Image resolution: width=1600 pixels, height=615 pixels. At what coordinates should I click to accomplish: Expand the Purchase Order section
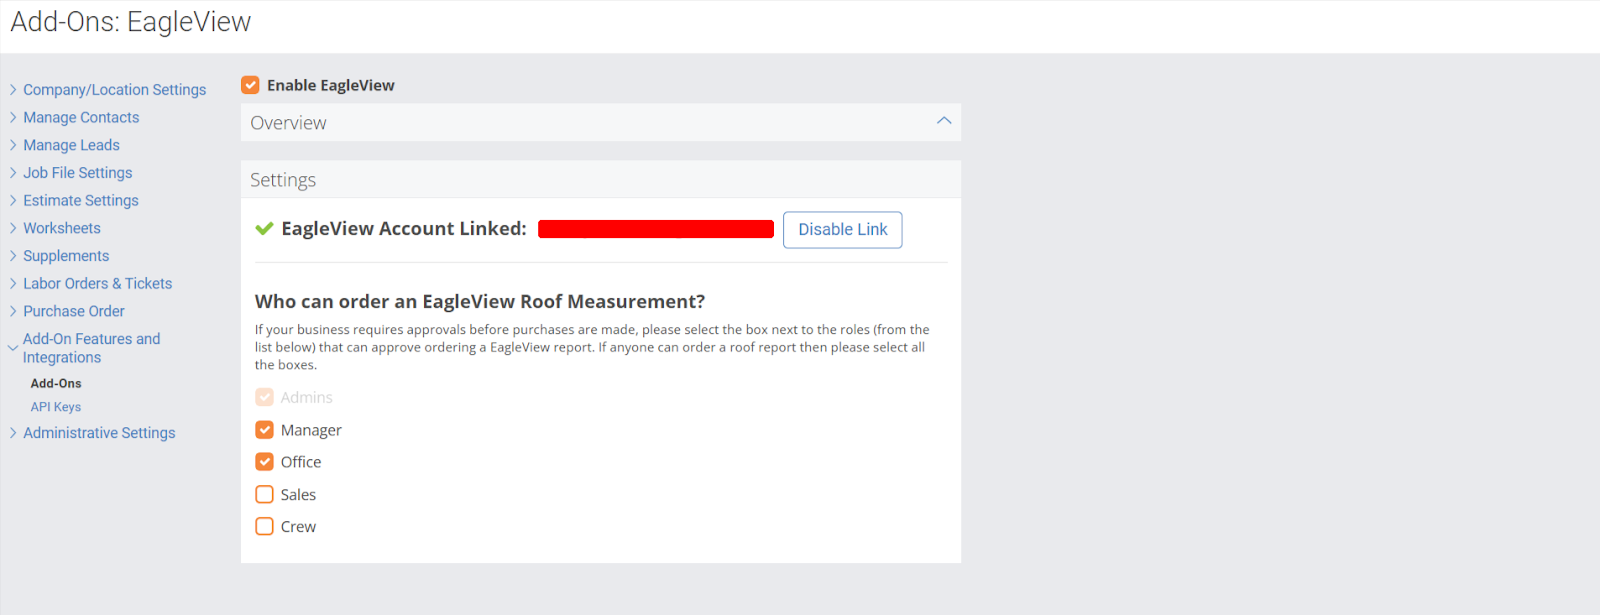pyautogui.click(x=67, y=312)
